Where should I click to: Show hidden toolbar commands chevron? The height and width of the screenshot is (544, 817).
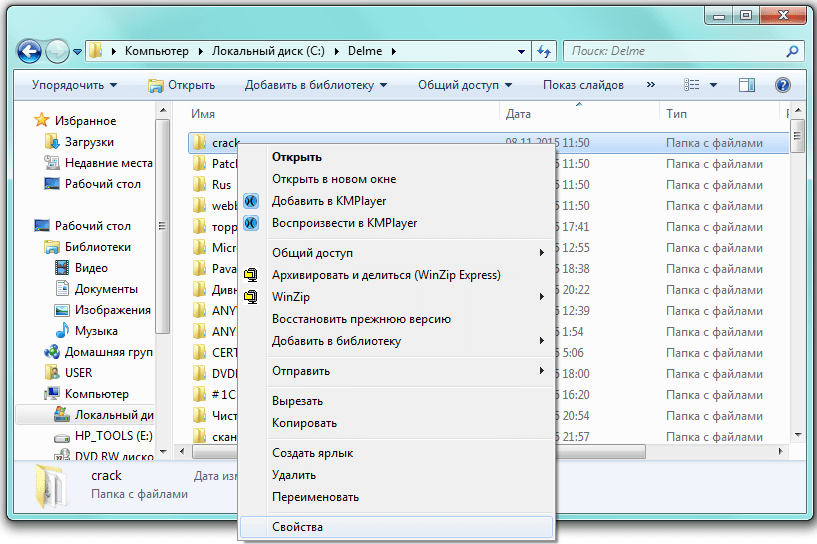pos(650,84)
